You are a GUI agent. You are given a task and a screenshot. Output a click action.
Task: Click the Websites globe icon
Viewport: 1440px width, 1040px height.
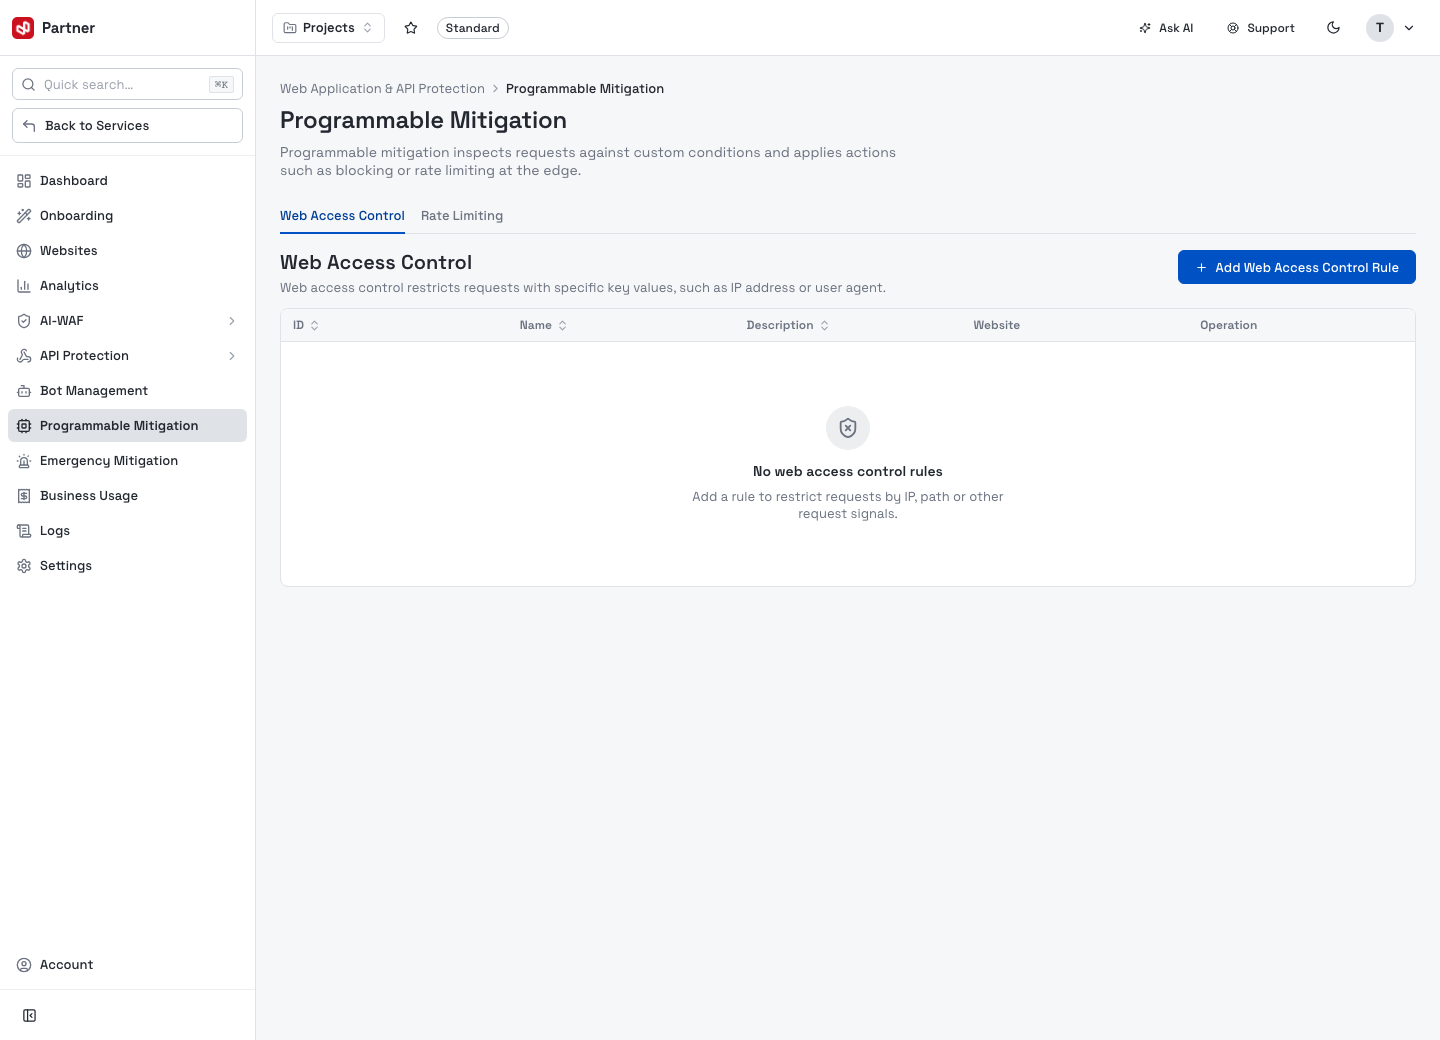(x=24, y=251)
